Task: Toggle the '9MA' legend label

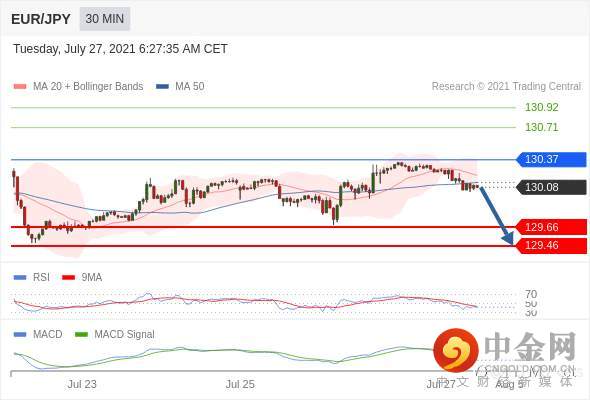Action: click(91, 277)
